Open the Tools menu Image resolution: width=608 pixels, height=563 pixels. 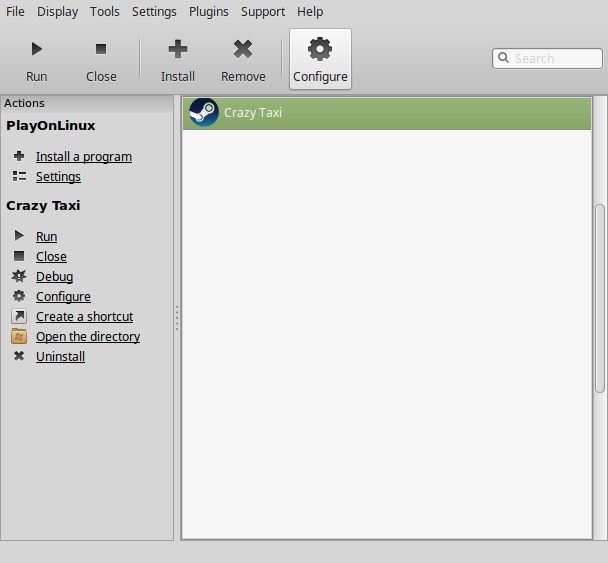[x=105, y=12]
